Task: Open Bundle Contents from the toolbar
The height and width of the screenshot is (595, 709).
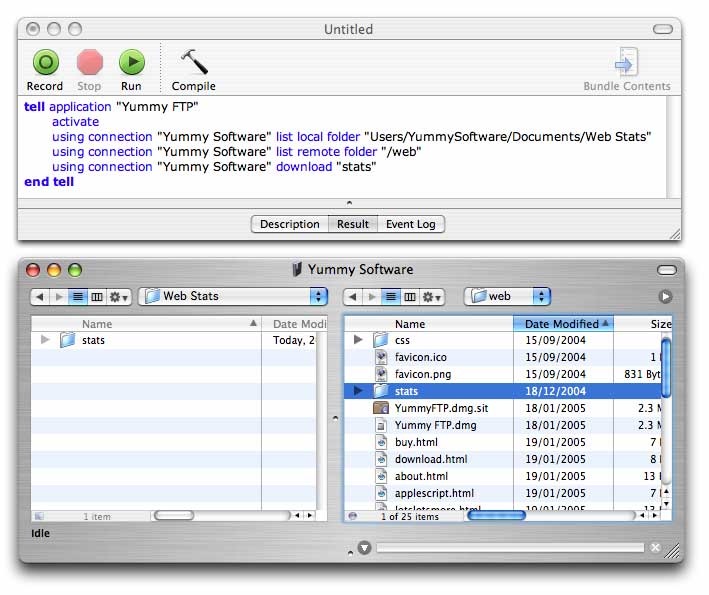Action: 626,64
